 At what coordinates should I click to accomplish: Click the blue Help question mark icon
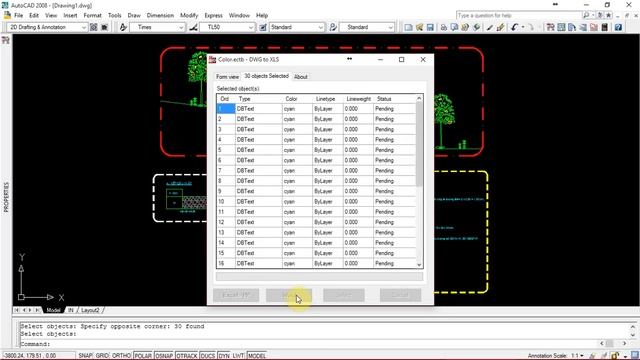[618, 27]
